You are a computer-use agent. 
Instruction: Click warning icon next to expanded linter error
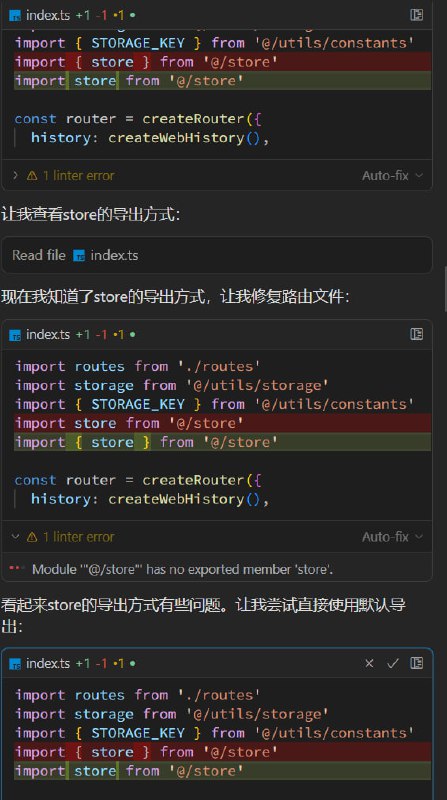coord(32,537)
